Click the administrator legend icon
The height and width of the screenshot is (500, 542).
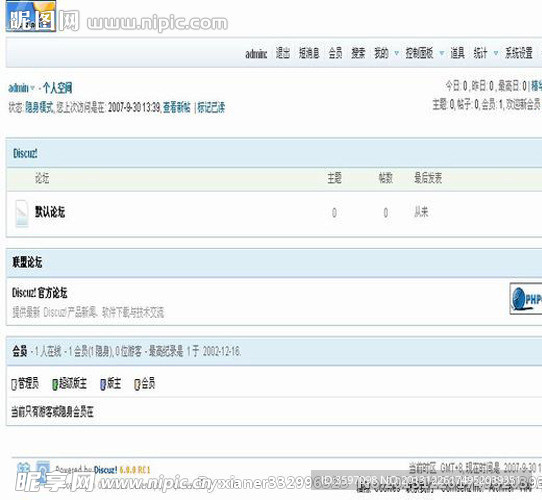click(14, 385)
